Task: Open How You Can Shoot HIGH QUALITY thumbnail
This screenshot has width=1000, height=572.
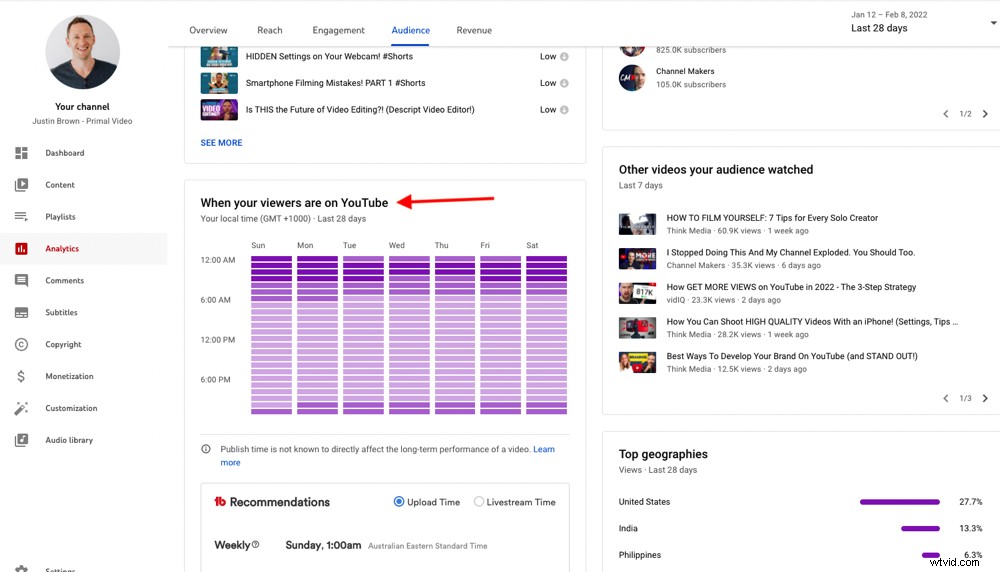Action: [x=637, y=328]
